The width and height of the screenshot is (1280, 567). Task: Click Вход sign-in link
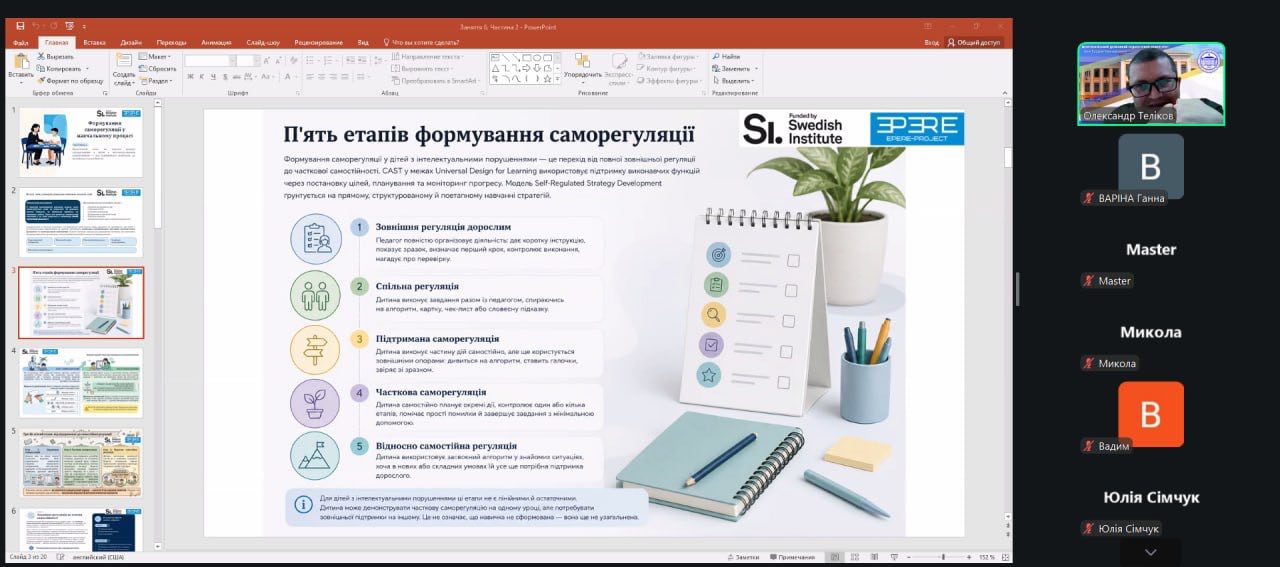click(x=931, y=43)
